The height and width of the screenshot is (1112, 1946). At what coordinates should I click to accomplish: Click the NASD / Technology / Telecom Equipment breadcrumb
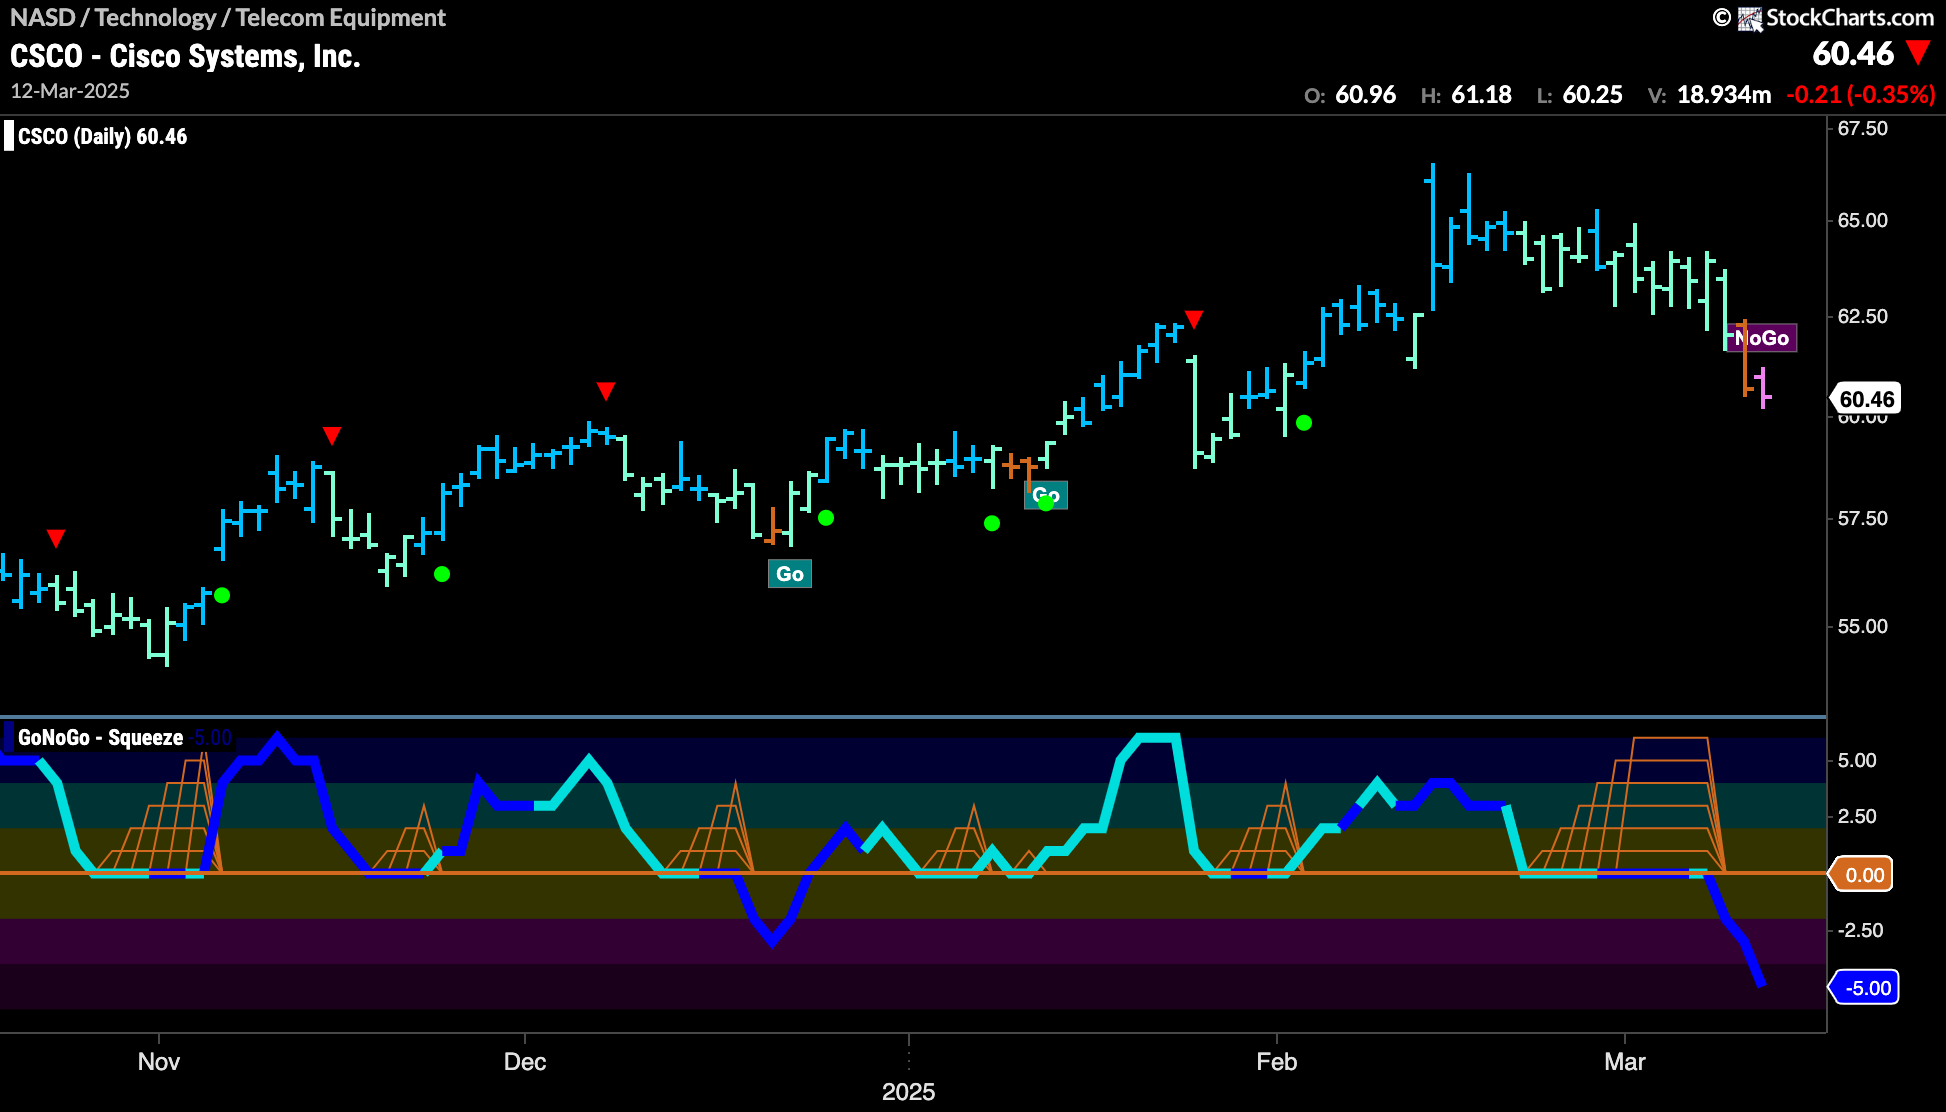coord(228,18)
